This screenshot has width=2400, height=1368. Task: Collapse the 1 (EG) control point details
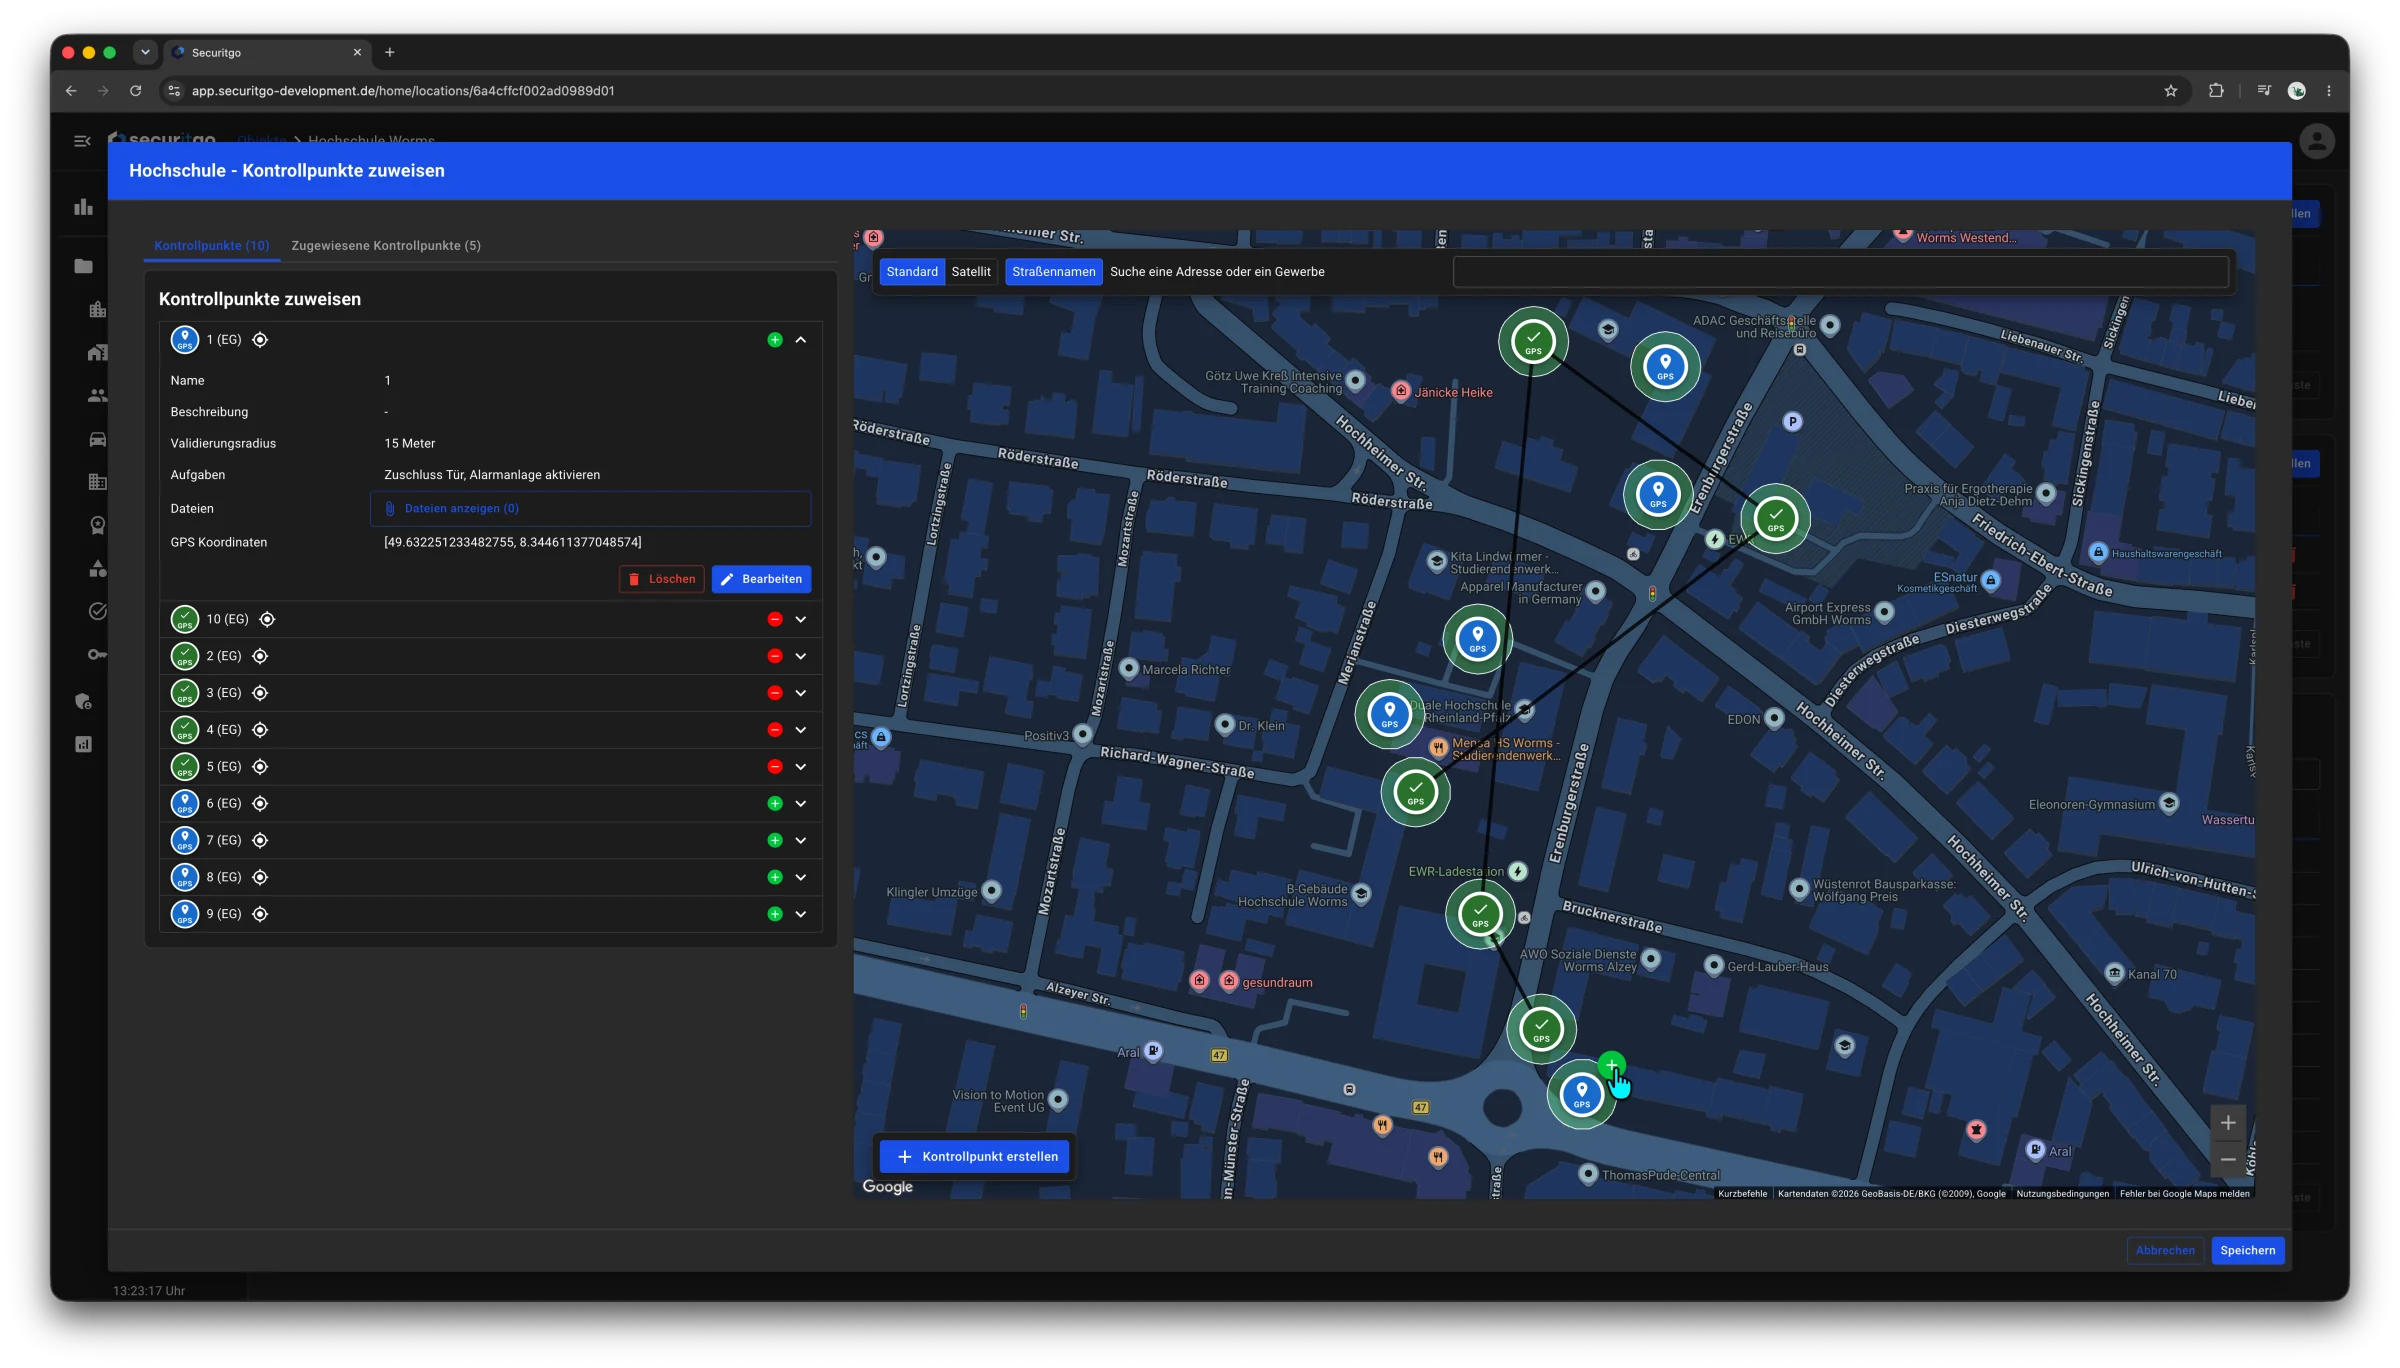click(x=801, y=340)
